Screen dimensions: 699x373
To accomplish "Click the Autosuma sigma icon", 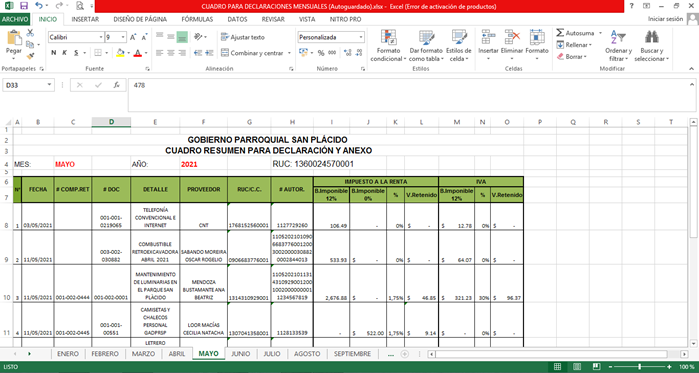I will (560, 33).
